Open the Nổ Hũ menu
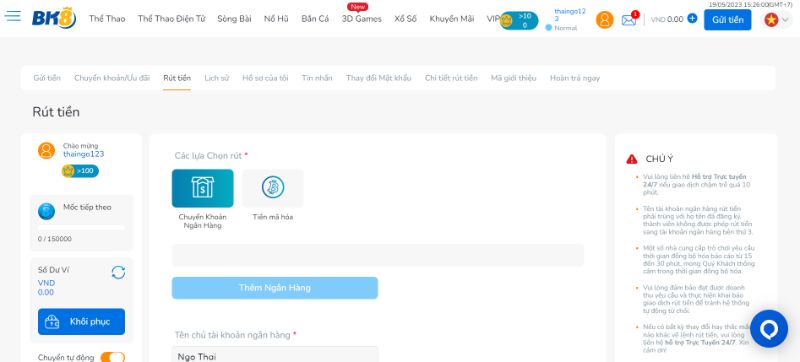Viewport: 800px width, 362px height. [276, 19]
